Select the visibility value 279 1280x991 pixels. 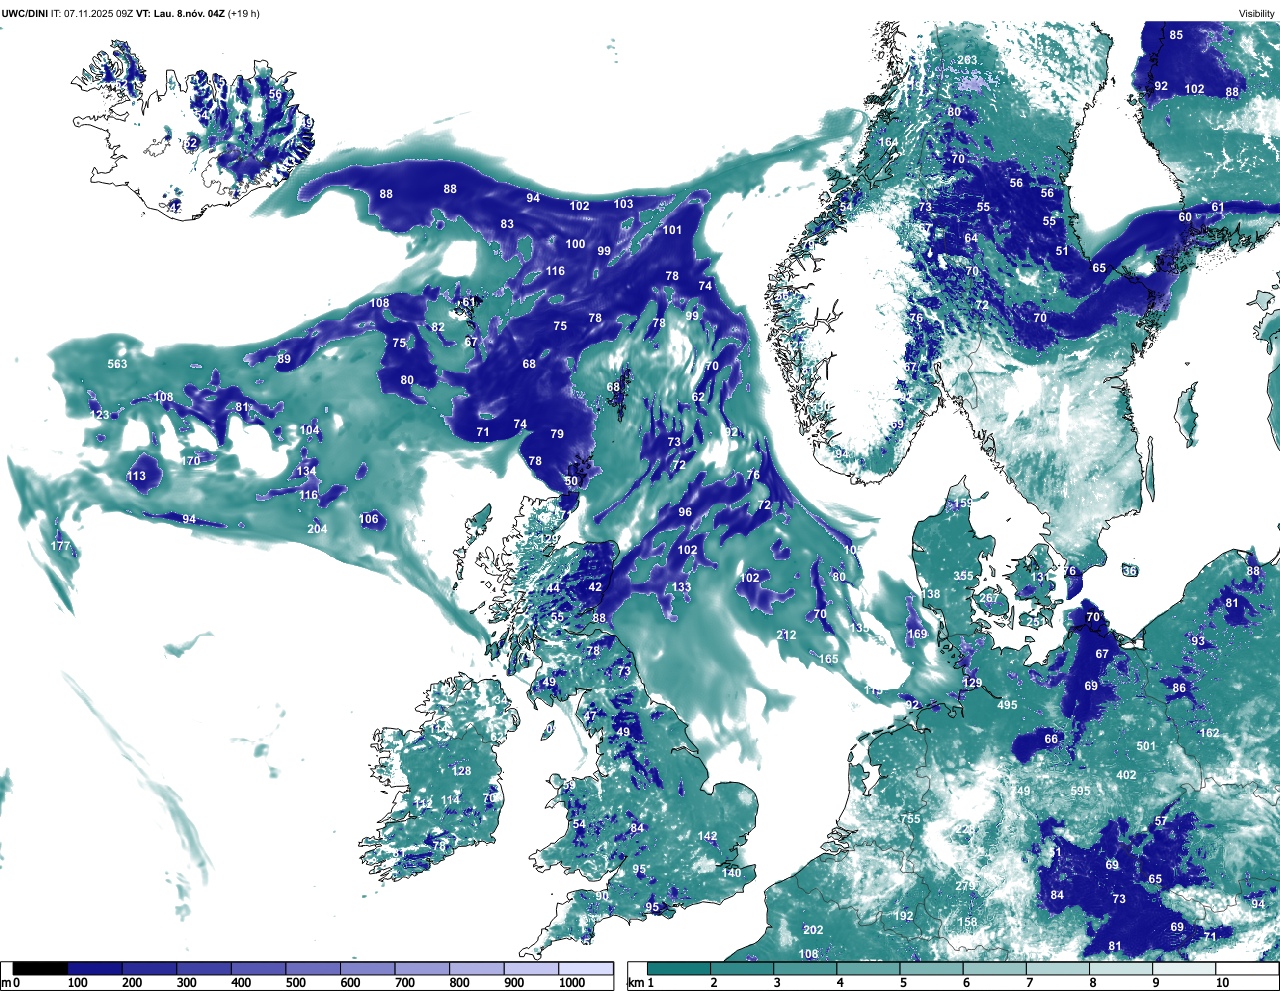coord(965,886)
